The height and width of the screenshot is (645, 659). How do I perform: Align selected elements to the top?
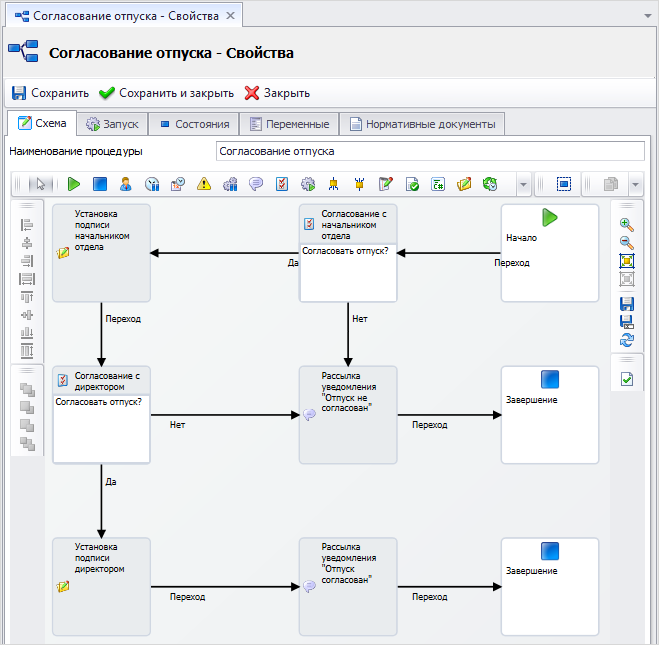tap(27, 297)
